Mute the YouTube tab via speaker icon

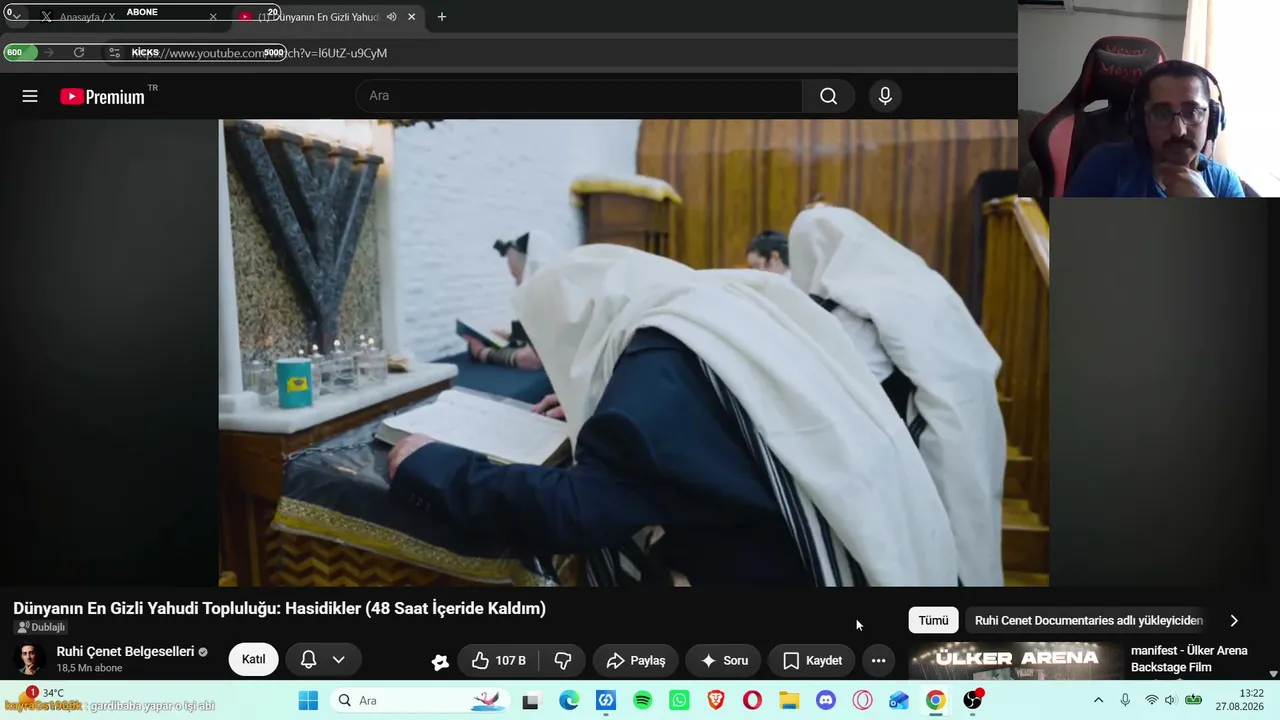click(x=392, y=17)
